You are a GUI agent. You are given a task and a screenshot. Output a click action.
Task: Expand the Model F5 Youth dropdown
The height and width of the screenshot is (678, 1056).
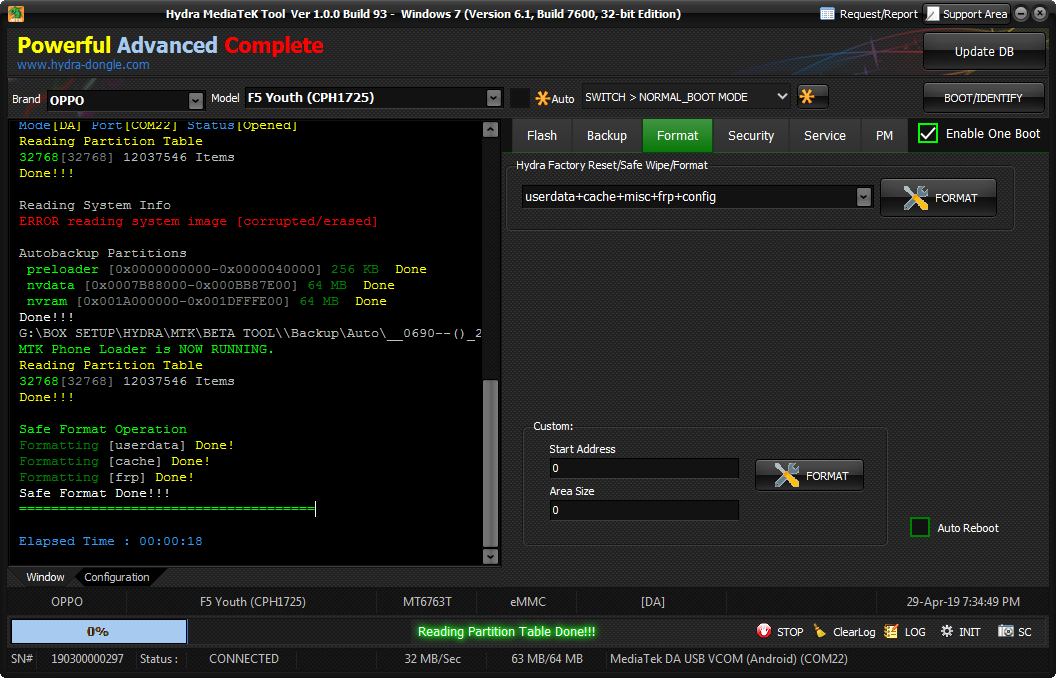tap(494, 98)
